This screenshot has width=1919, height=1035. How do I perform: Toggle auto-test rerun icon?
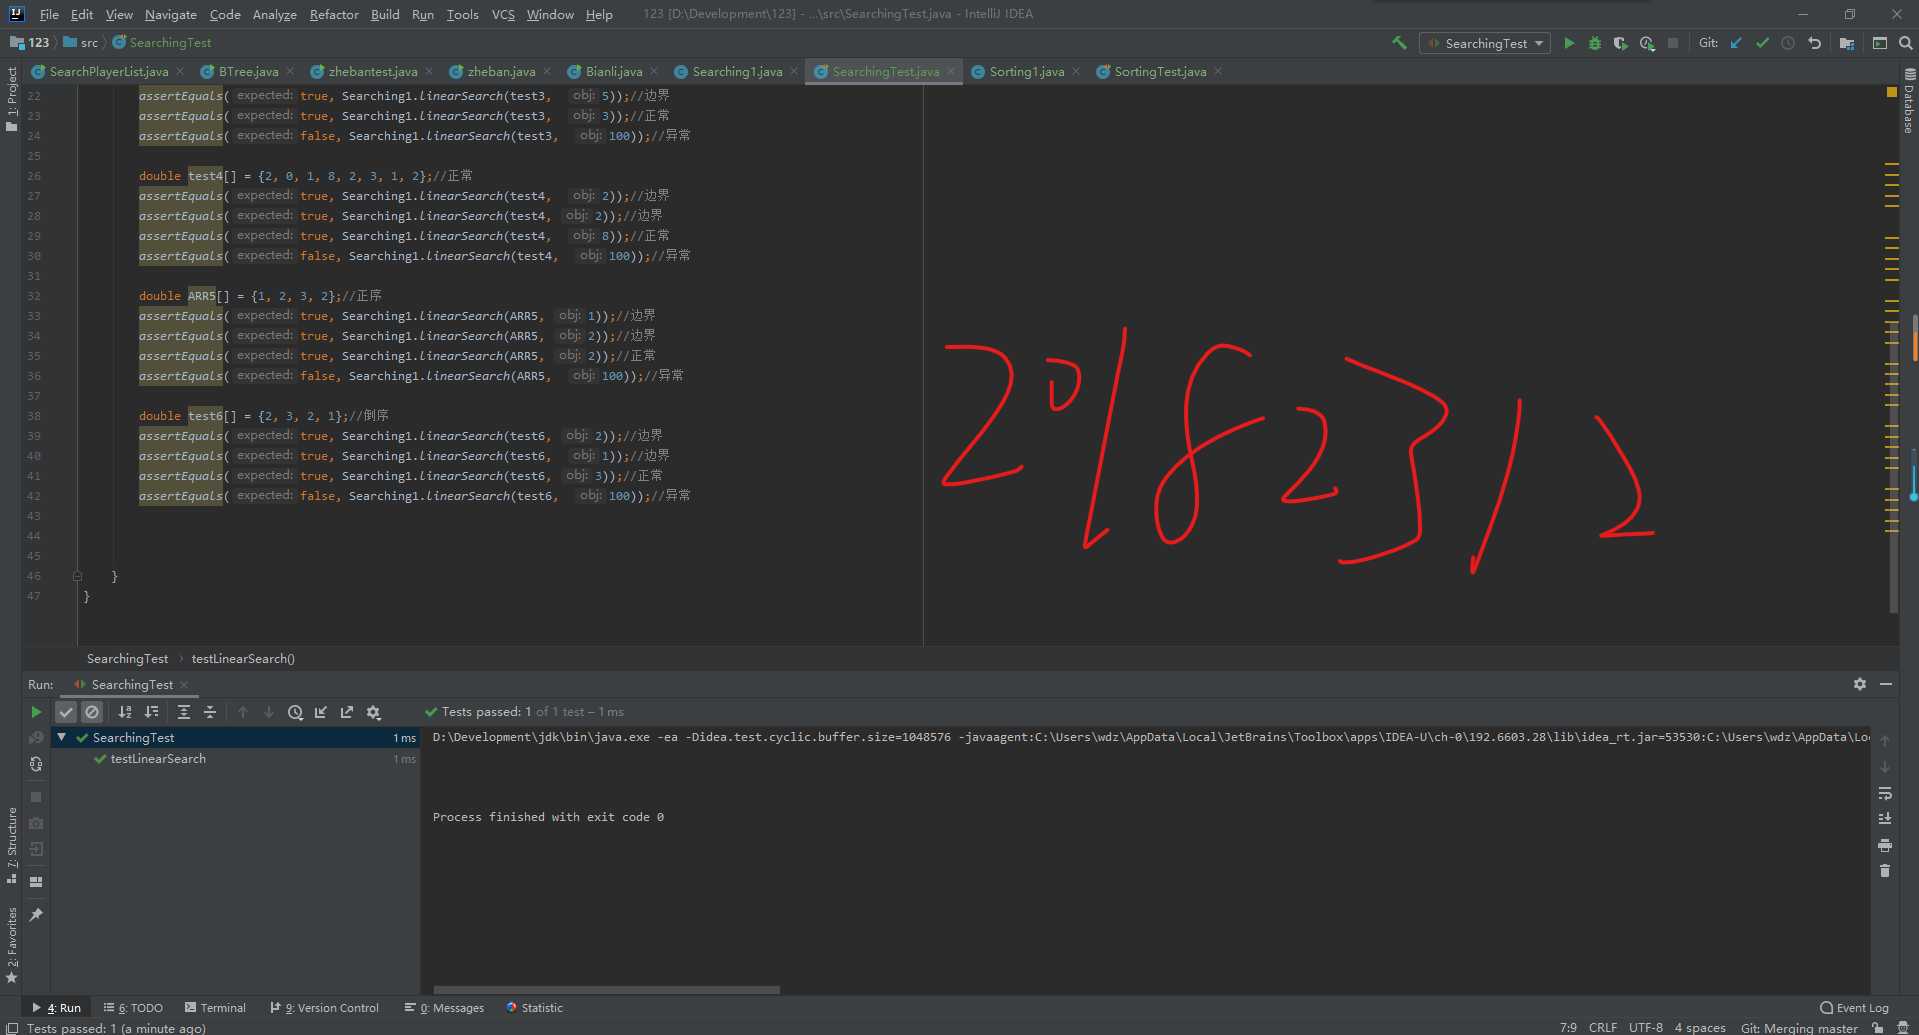click(36, 764)
